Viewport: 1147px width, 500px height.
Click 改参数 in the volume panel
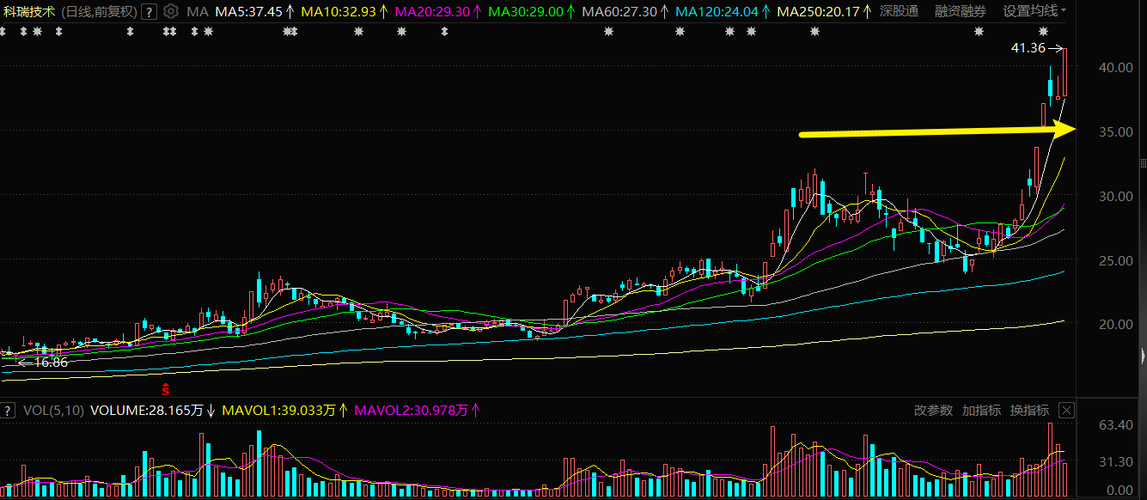pos(933,410)
